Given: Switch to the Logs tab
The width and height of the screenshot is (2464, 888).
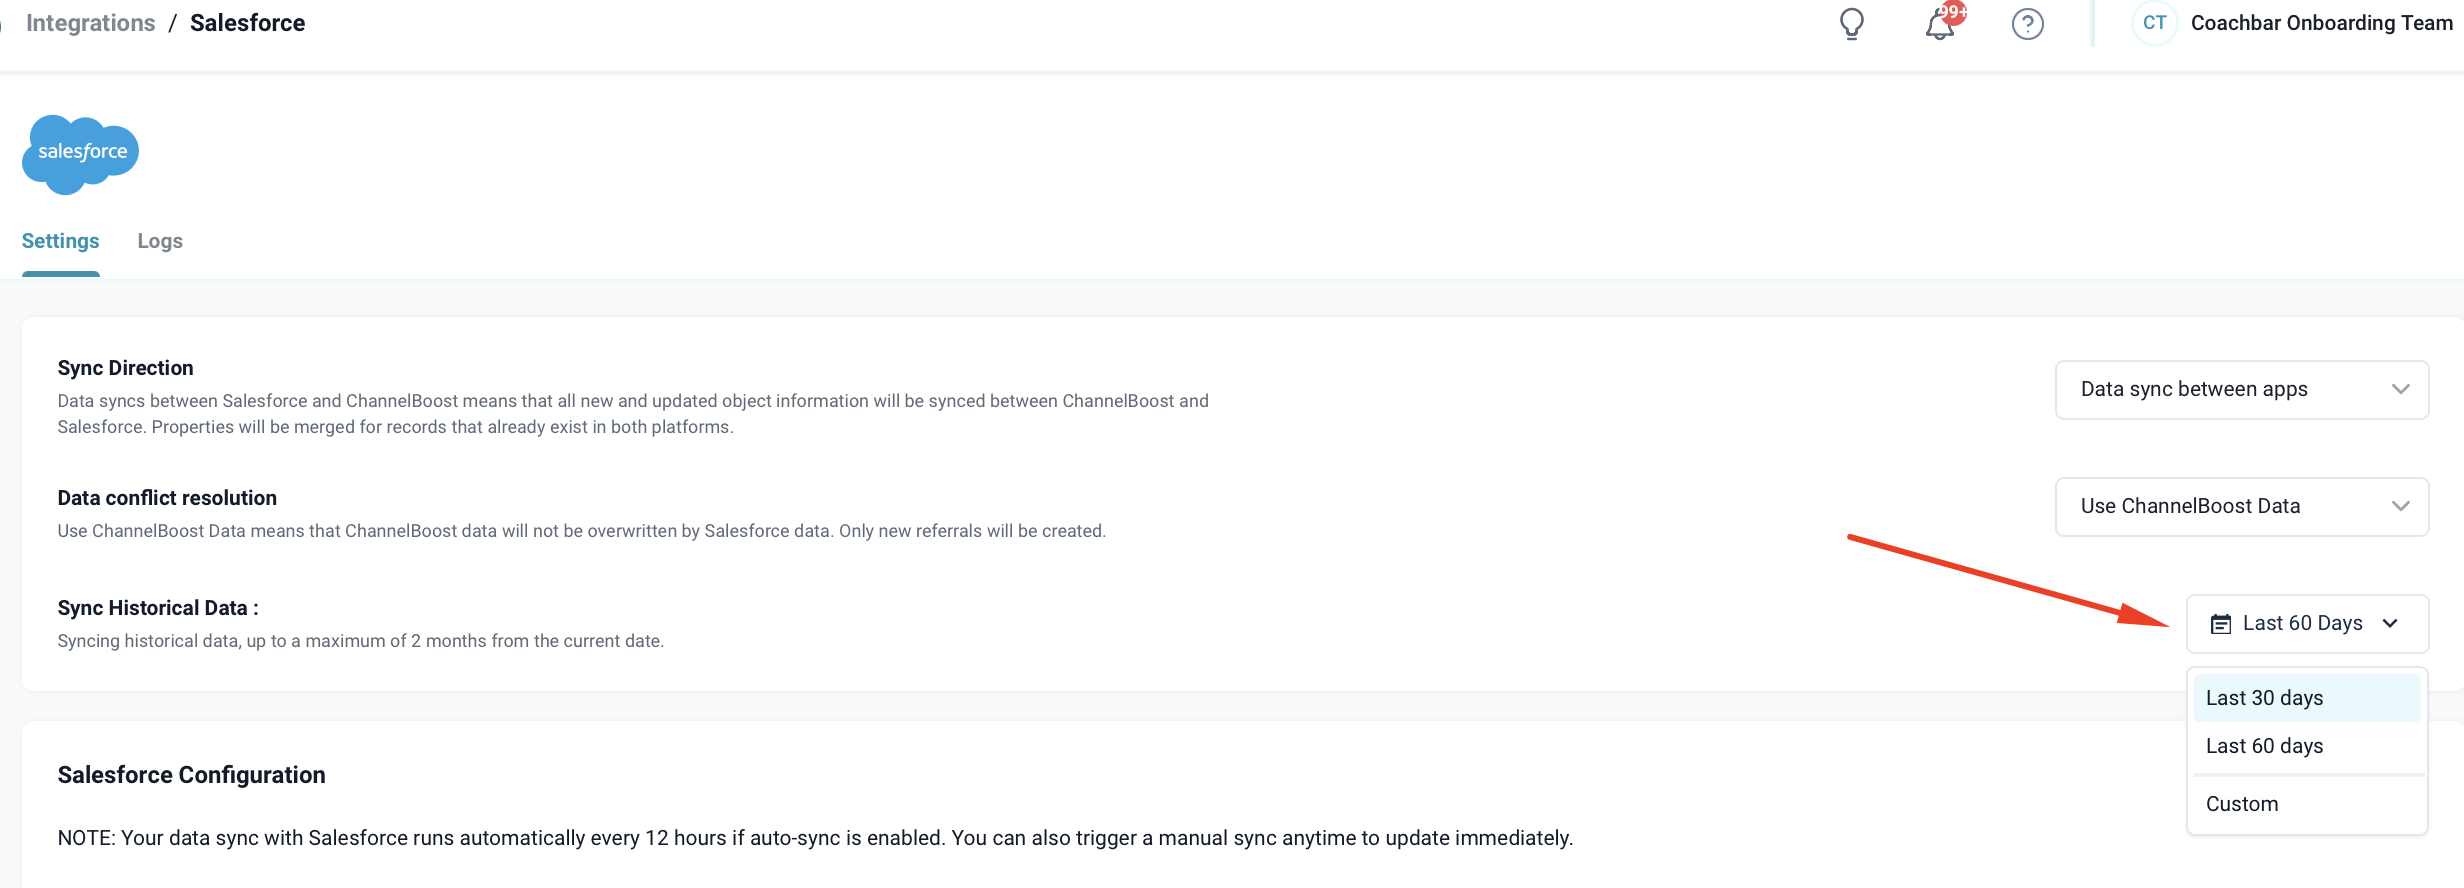Looking at the screenshot, I should click(160, 241).
